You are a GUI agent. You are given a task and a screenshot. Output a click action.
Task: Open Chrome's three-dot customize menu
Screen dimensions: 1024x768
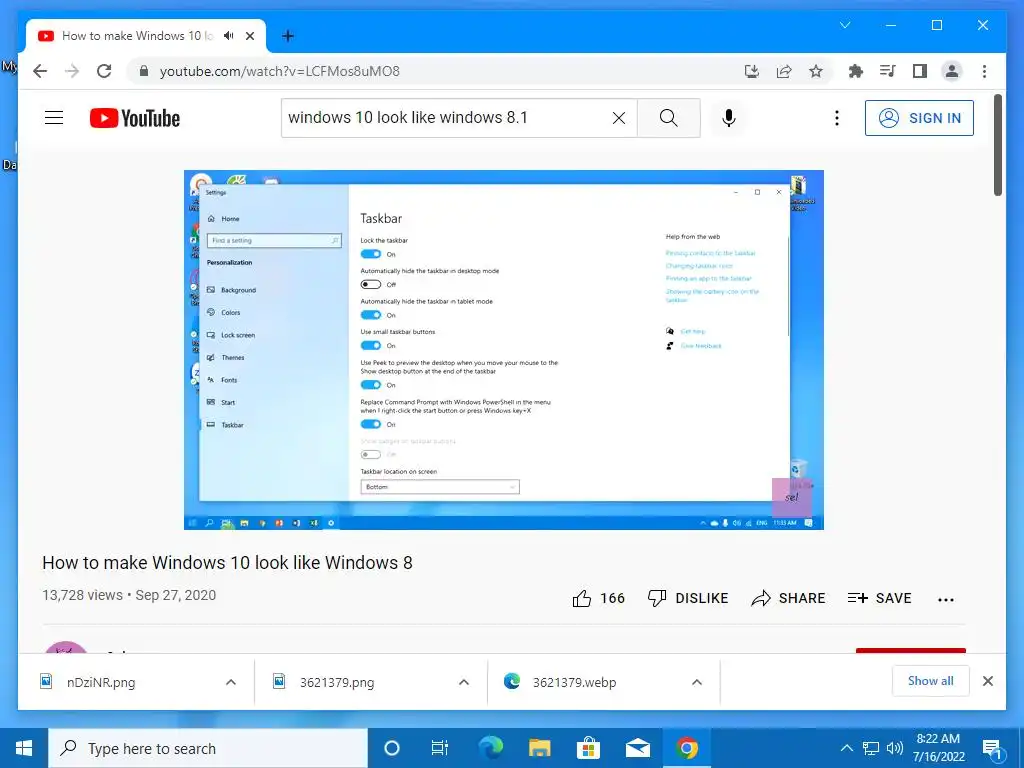(x=984, y=71)
